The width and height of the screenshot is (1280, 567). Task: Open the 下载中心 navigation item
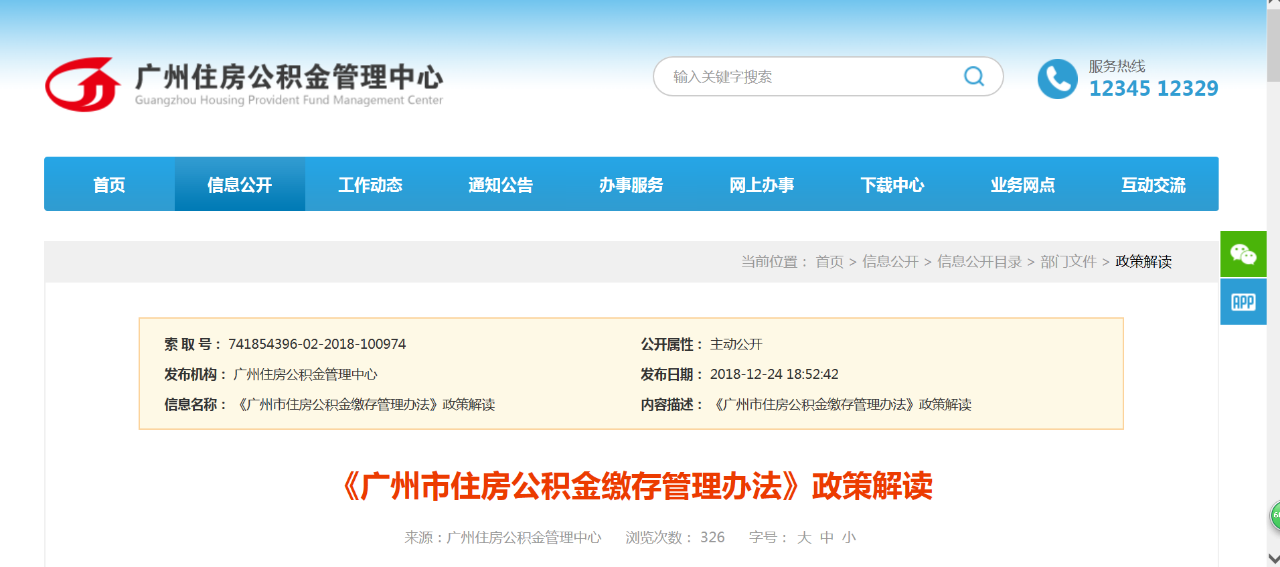tap(892, 185)
